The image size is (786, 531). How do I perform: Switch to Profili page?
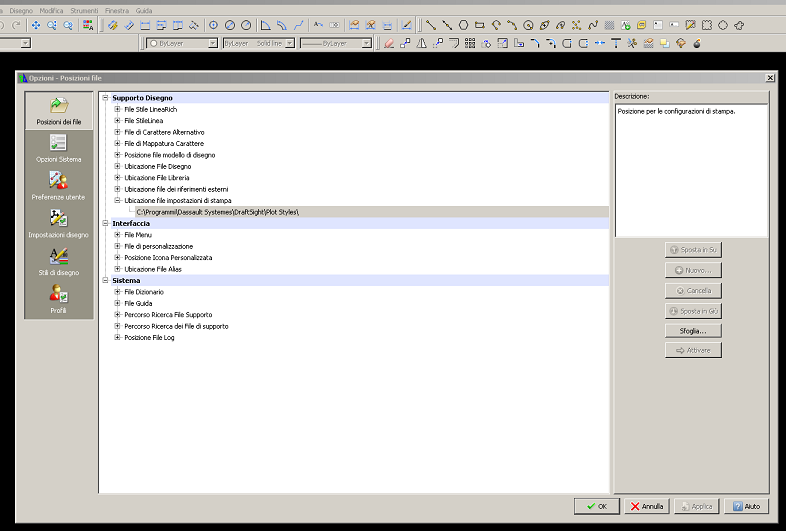pos(59,300)
